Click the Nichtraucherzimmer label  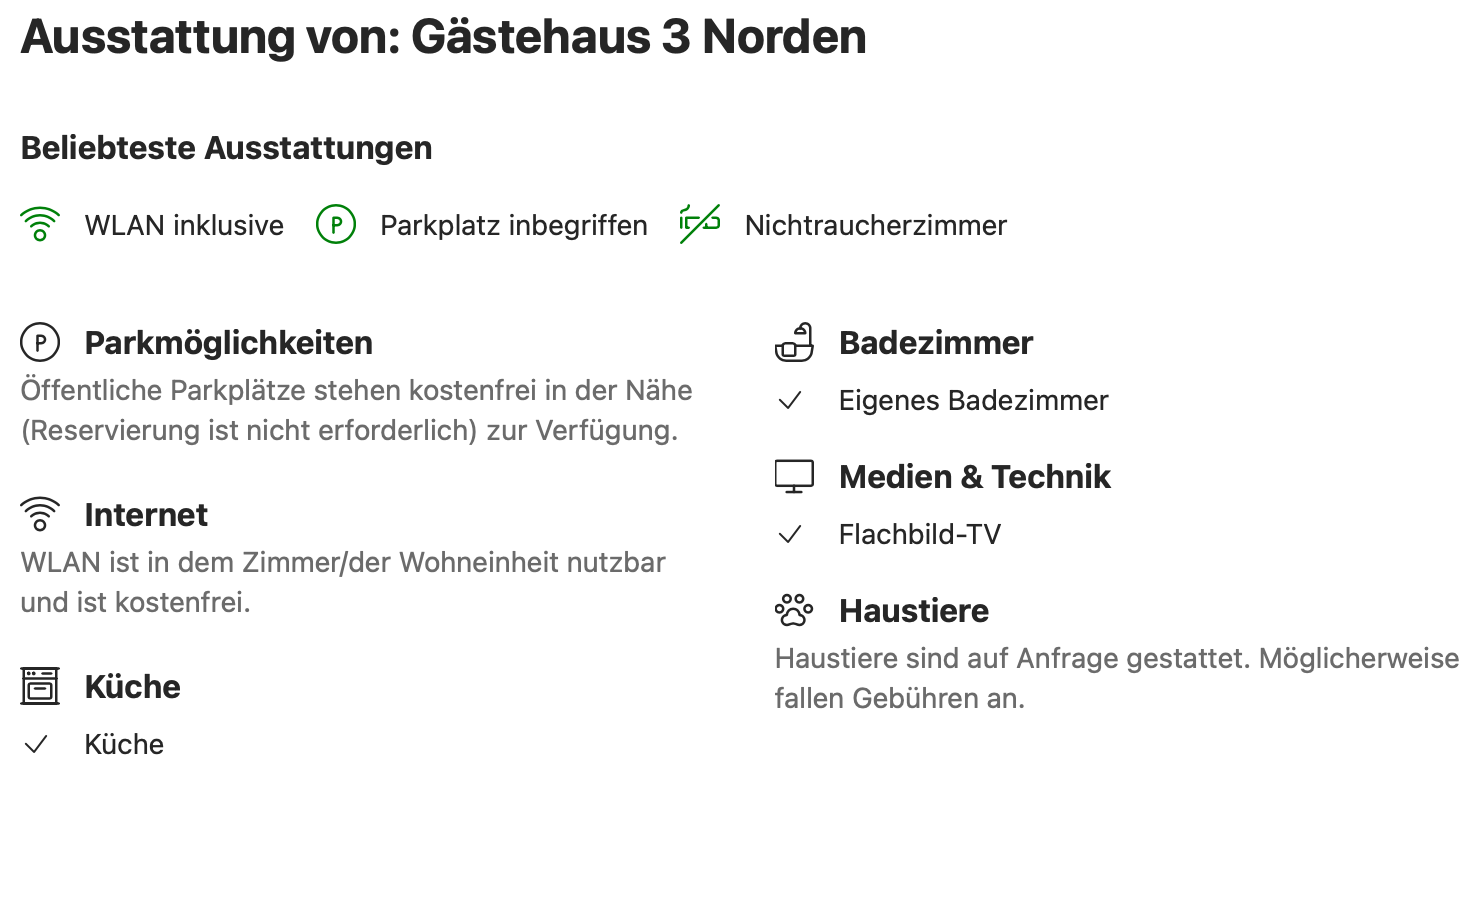[x=875, y=225]
